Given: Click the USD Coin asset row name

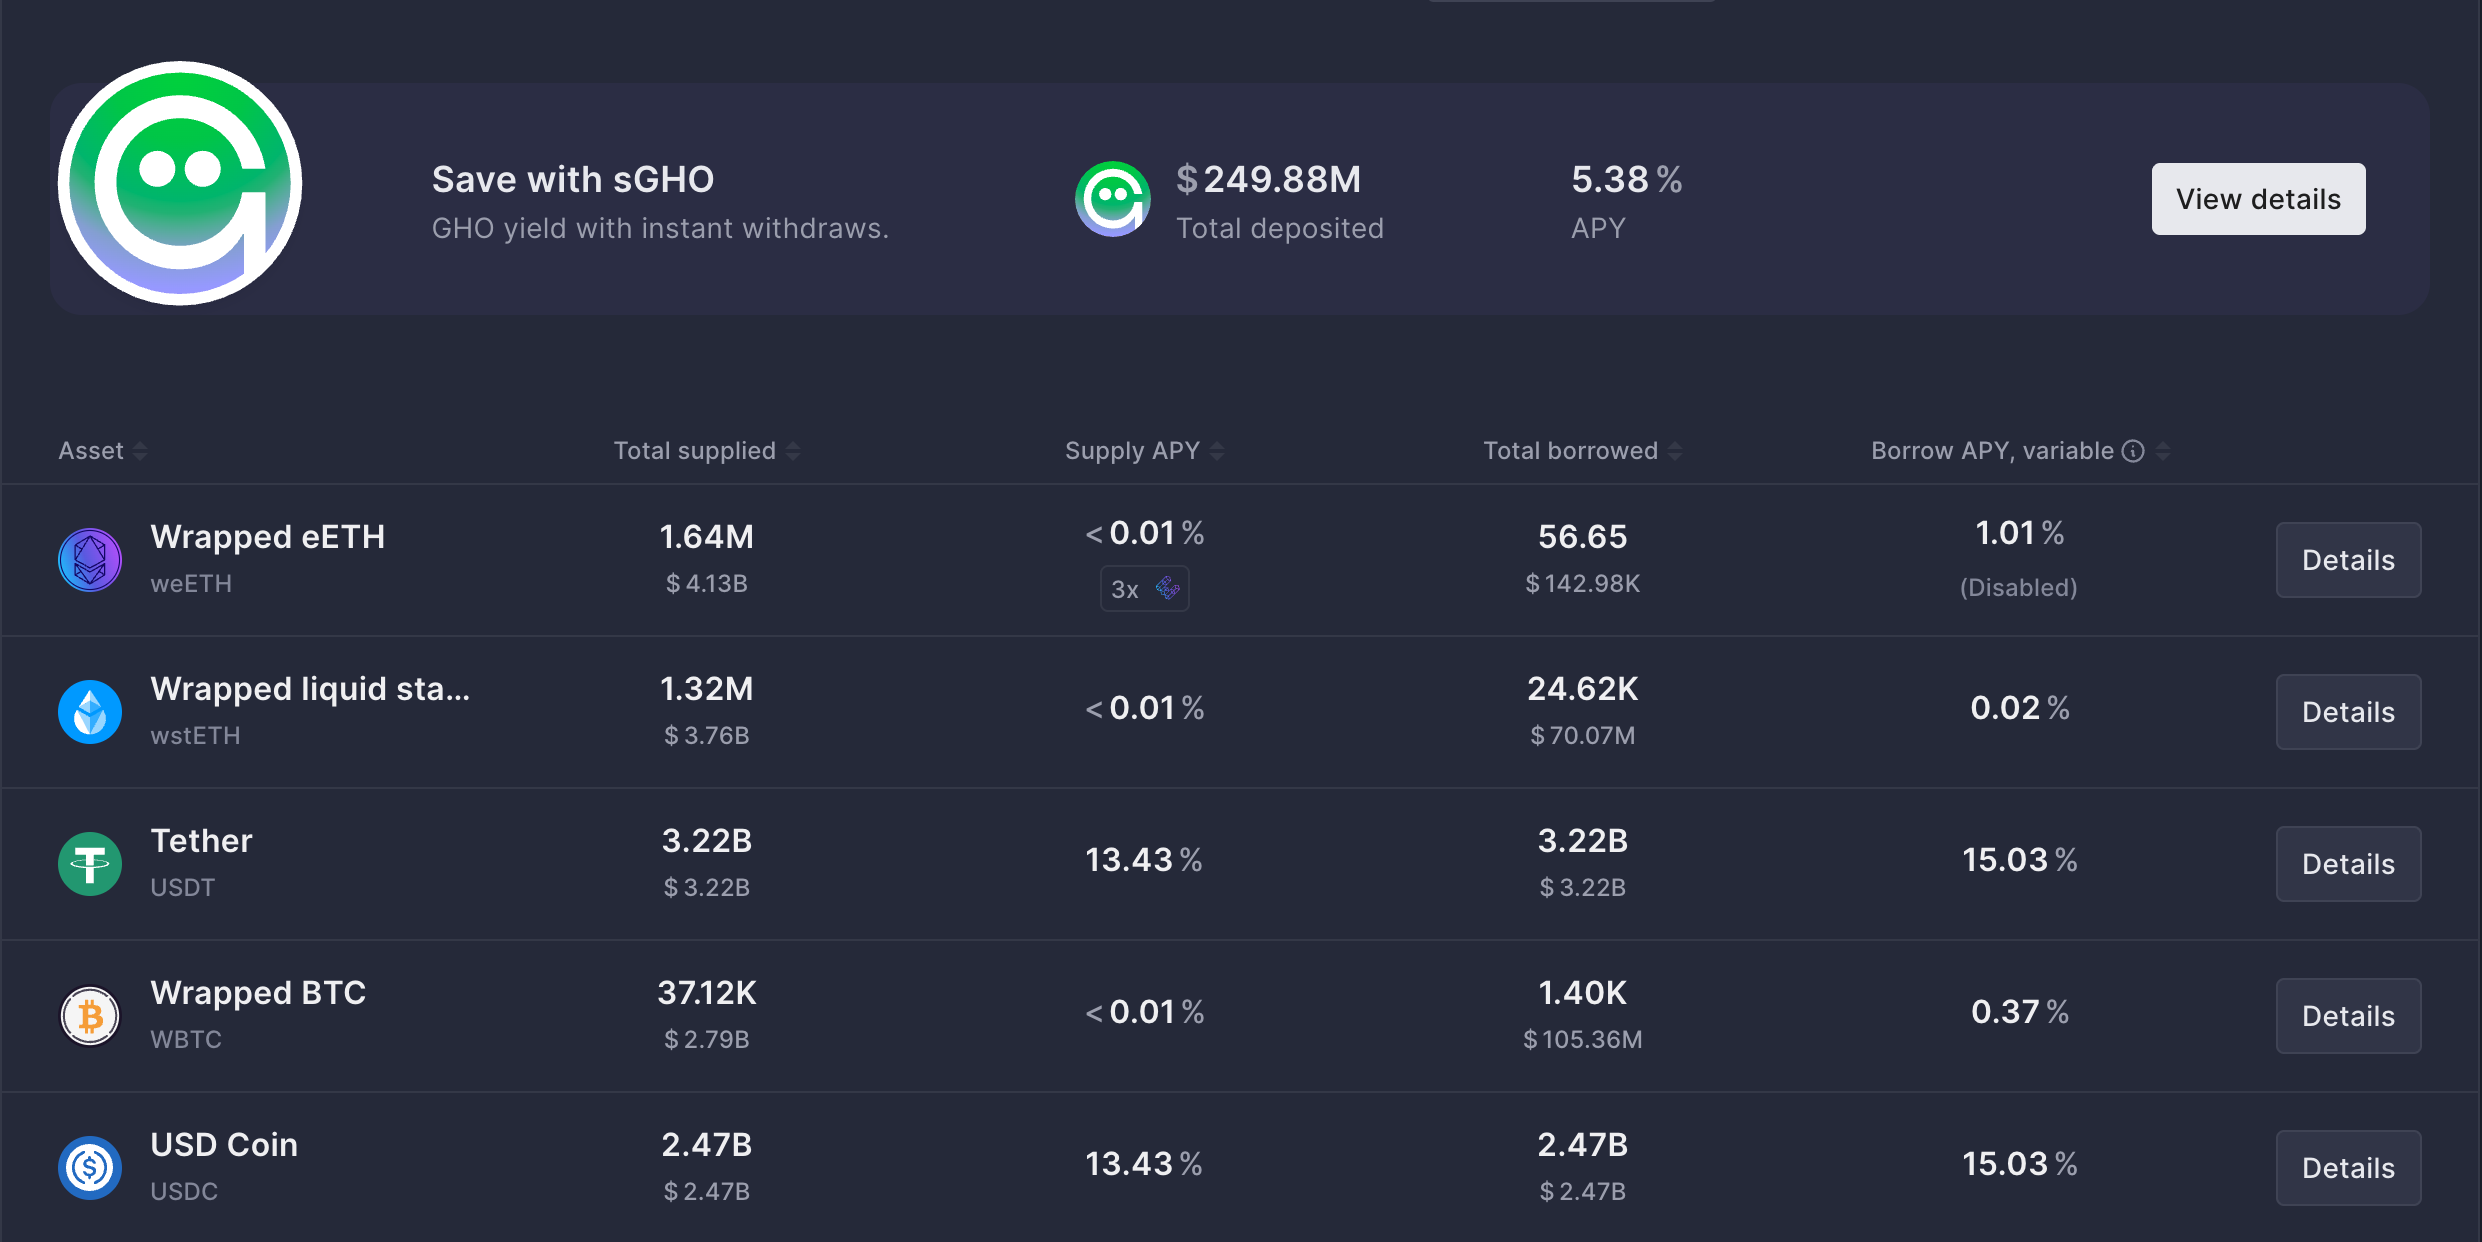Looking at the screenshot, I should click(x=224, y=1145).
